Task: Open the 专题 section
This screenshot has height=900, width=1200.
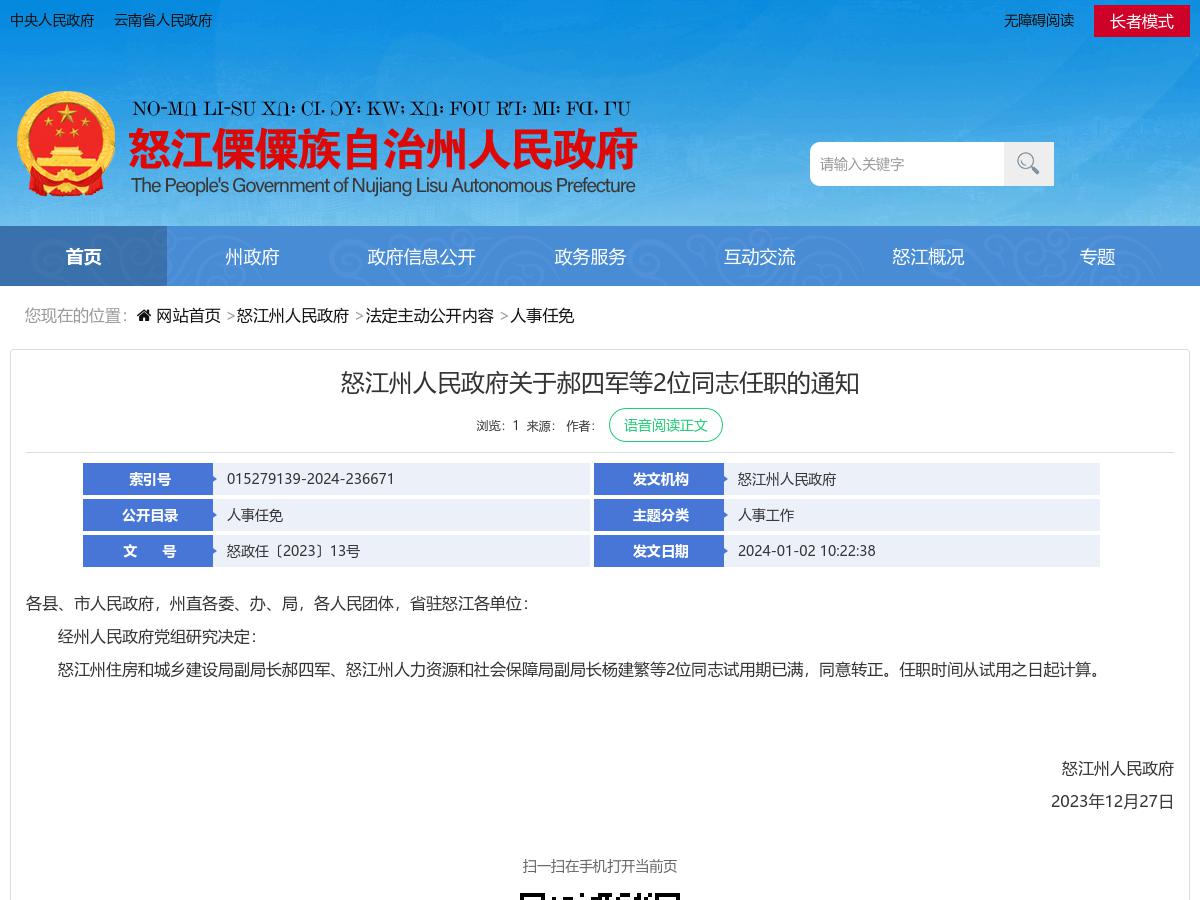Action: (1097, 256)
